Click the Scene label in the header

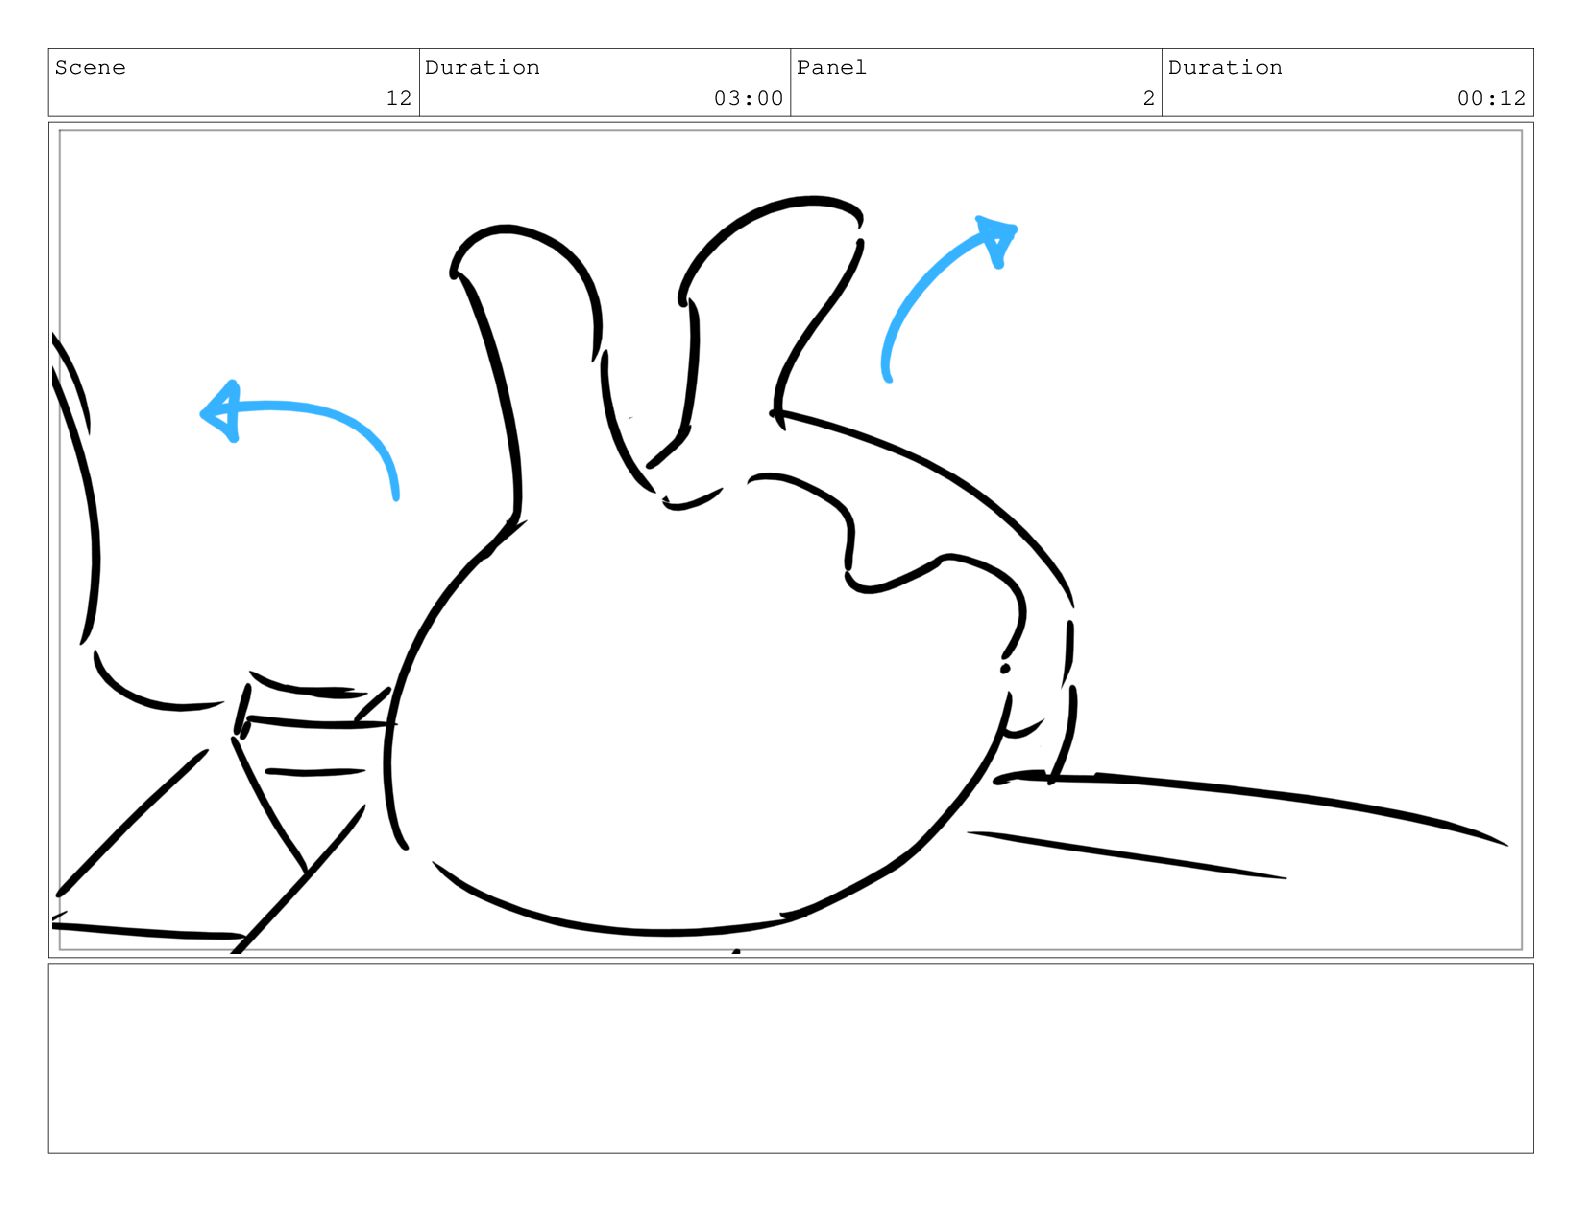90,68
